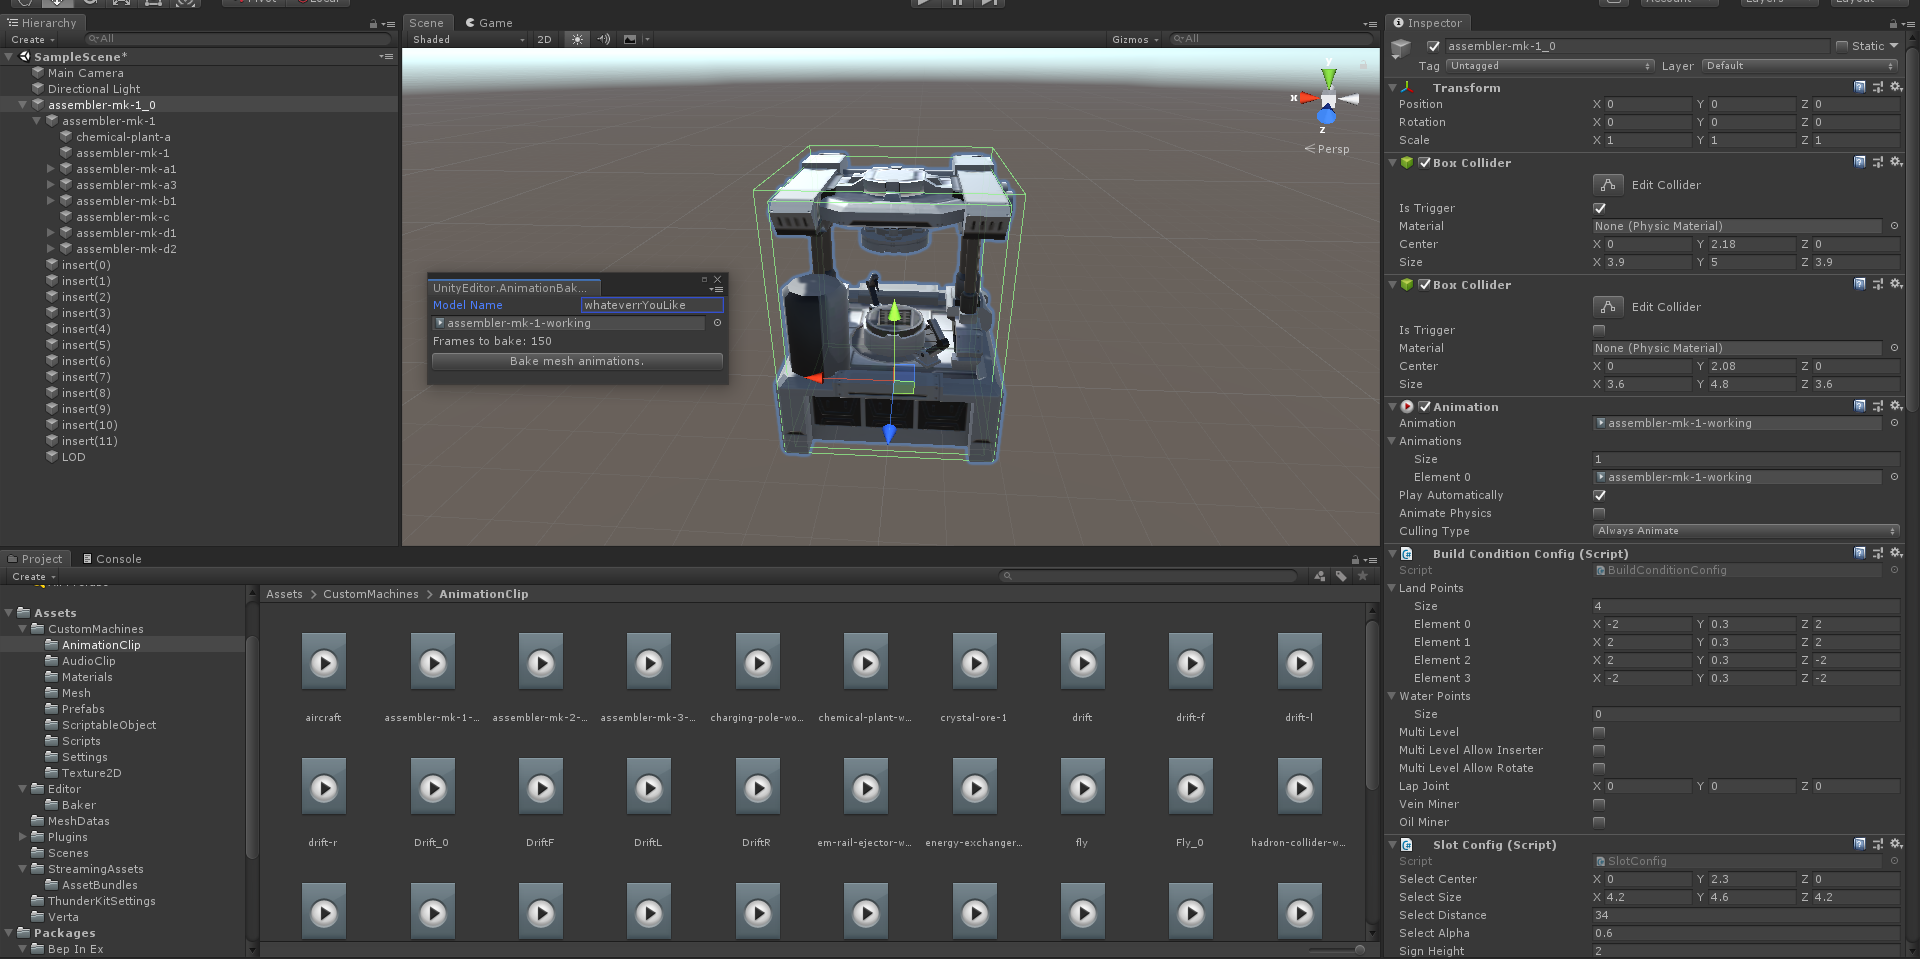
Task: Enable Animate Physics checkbox
Action: click(1599, 513)
